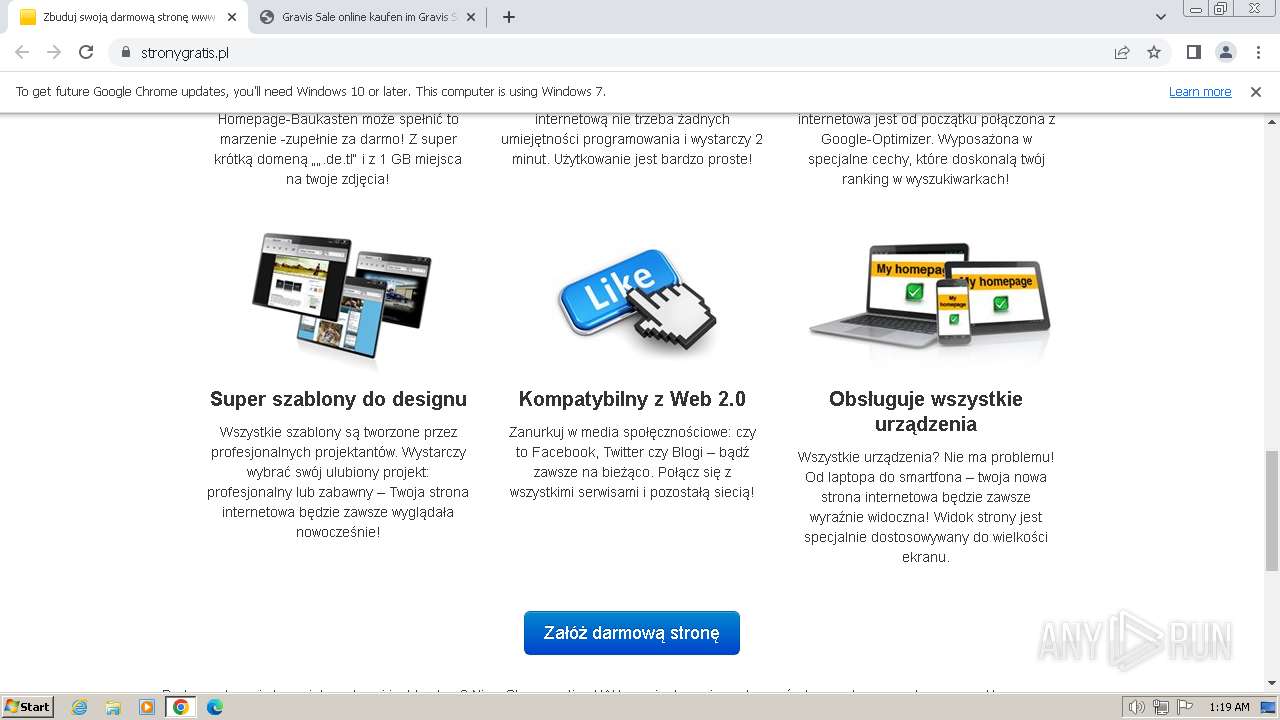Open Chrome three-dot menu
The height and width of the screenshot is (720, 1280).
tap(1258, 52)
